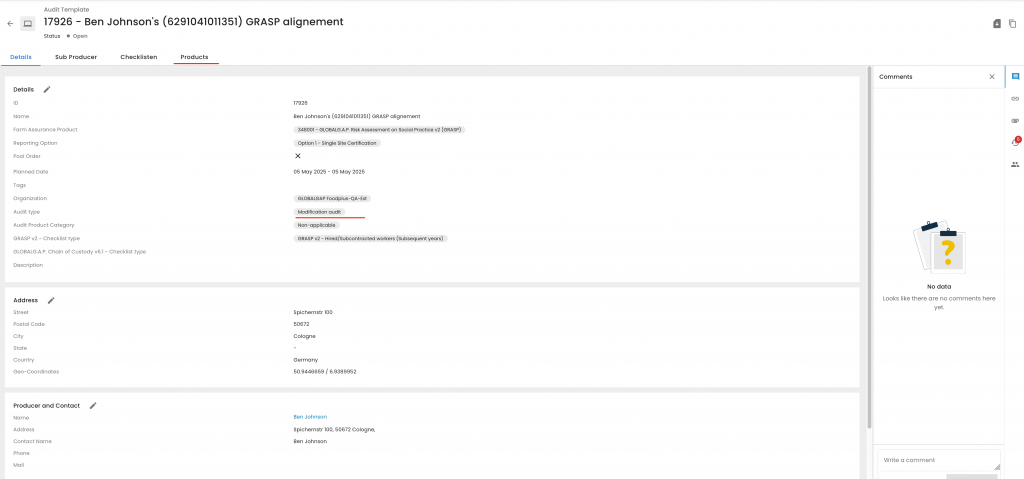Viewport: 1024px width, 479px height.
Task: Open the links icon in right sidebar
Action: [1015, 98]
